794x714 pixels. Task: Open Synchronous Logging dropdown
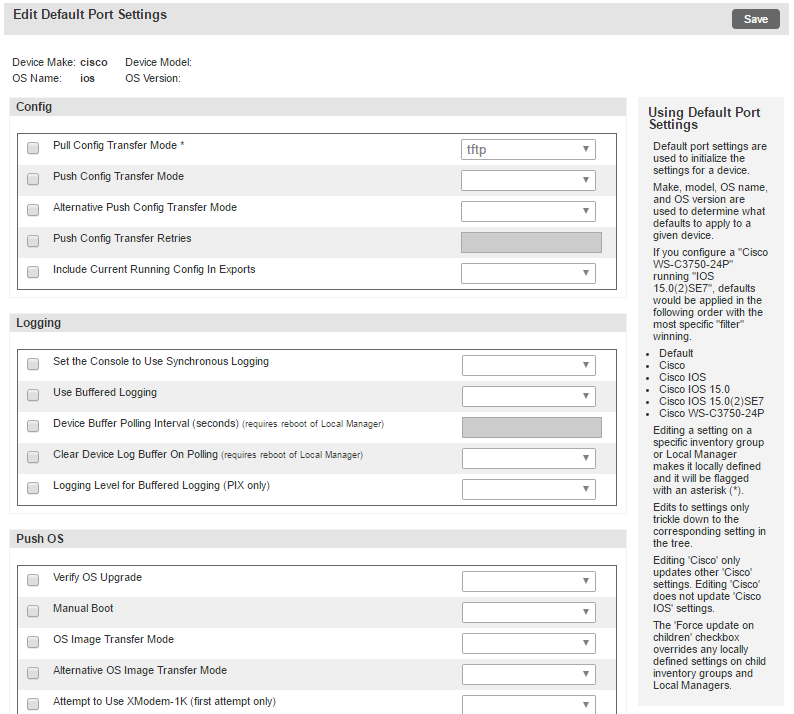(529, 365)
